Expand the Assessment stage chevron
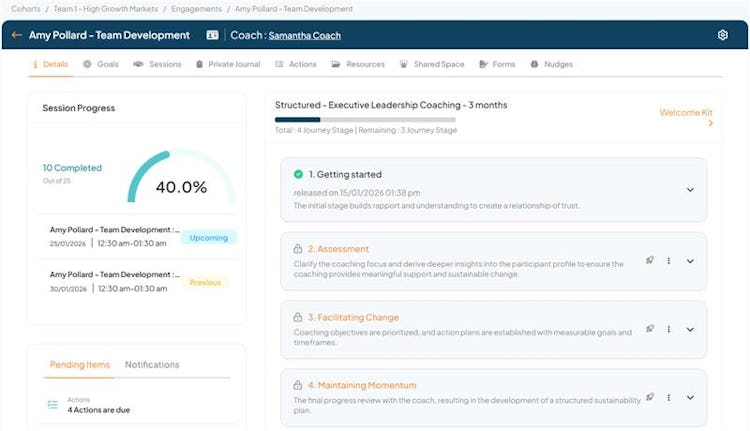The width and height of the screenshot is (750, 431). coord(690,261)
